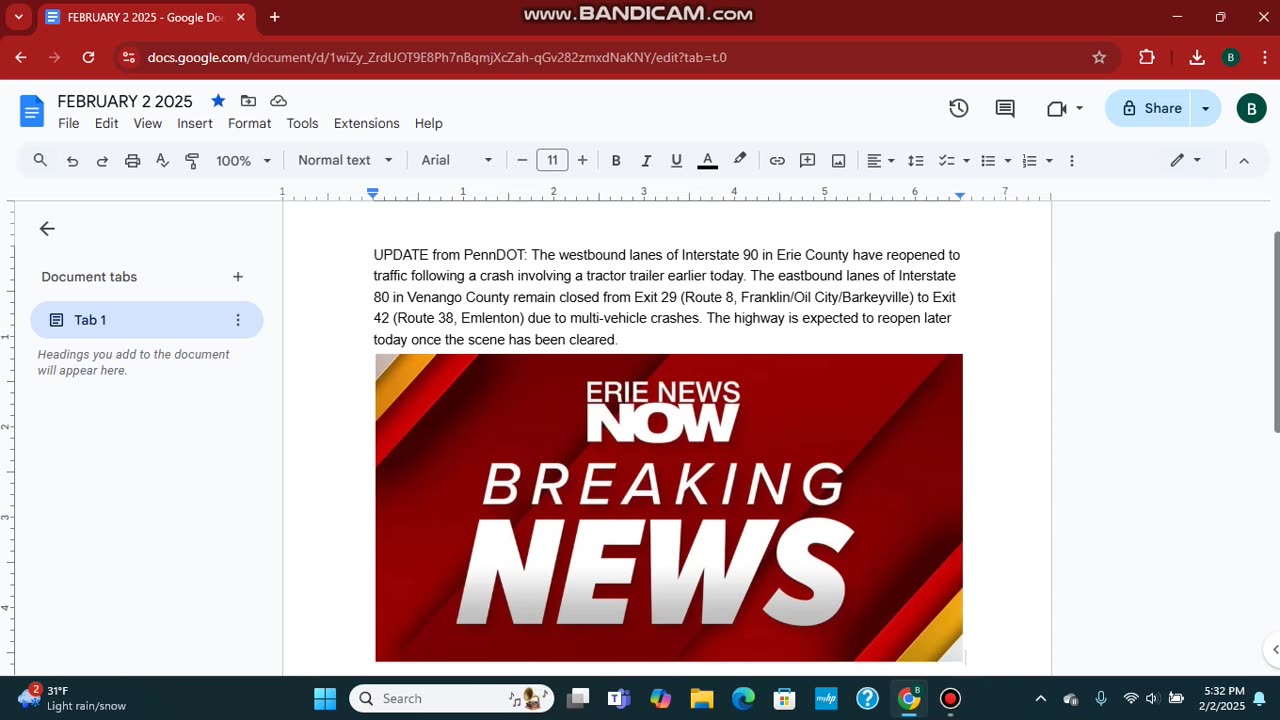Select the paint format tool
Screen dimensions: 1280x720
[x=192, y=160]
